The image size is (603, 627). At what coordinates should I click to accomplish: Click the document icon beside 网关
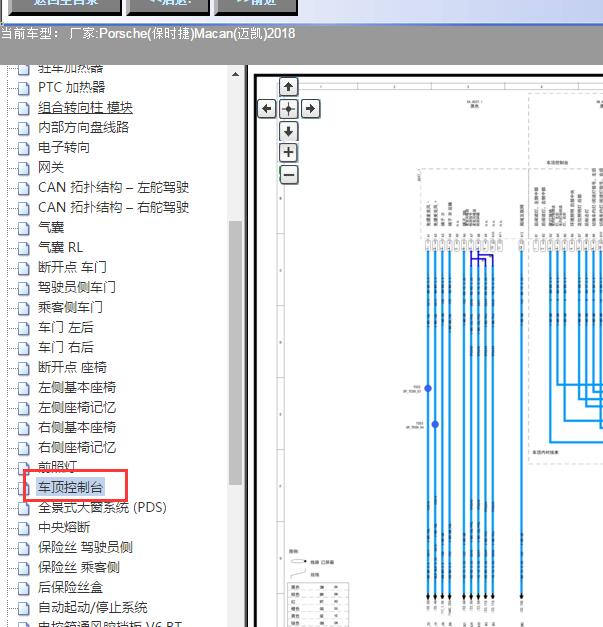(24, 168)
